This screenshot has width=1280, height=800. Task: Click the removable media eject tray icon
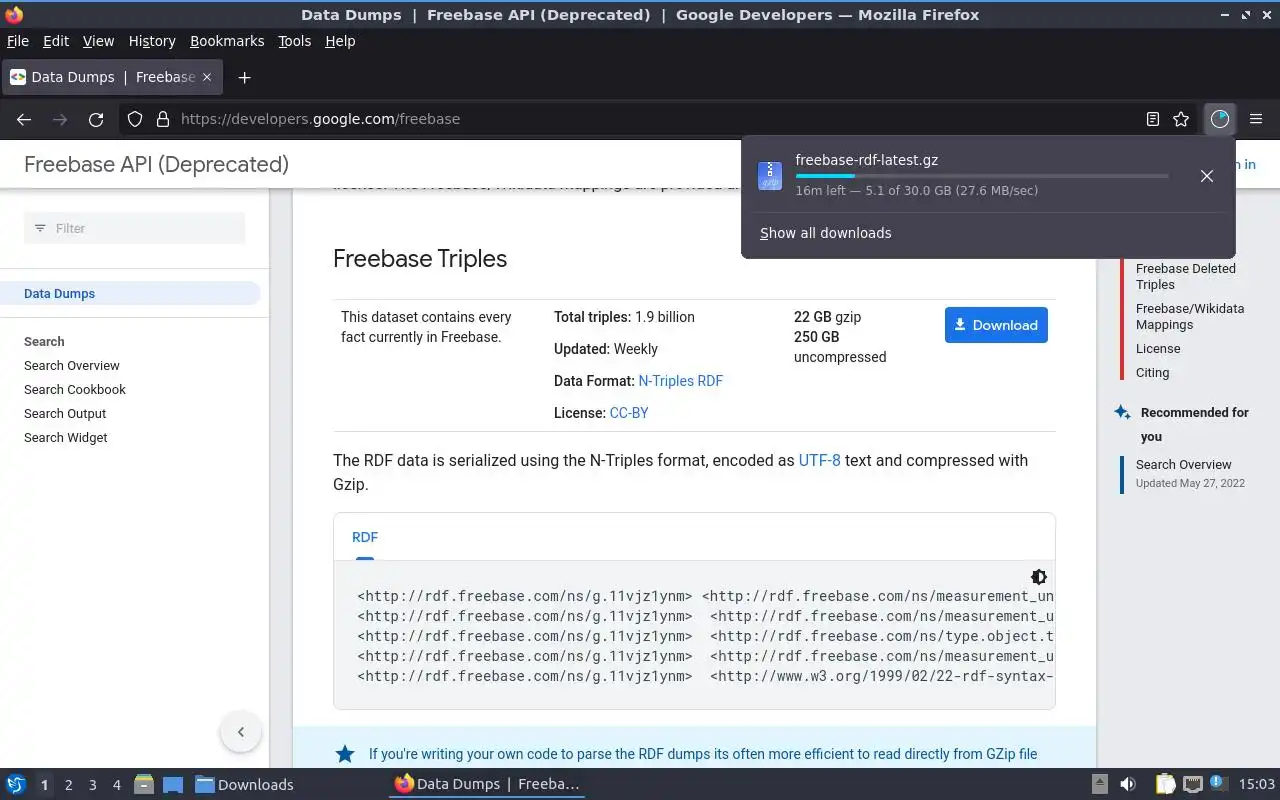(1100, 784)
